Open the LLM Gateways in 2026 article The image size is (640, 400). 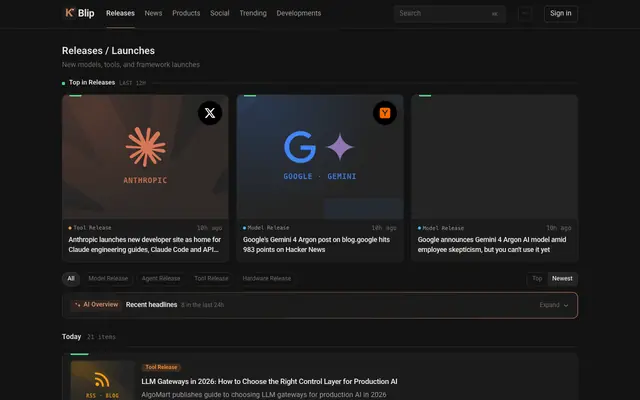269,382
